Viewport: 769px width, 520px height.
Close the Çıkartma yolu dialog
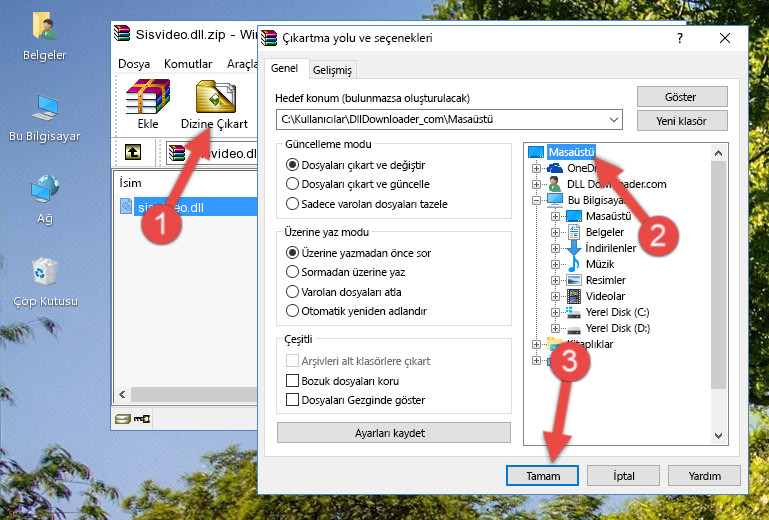pyautogui.click(x=725, y=38)
